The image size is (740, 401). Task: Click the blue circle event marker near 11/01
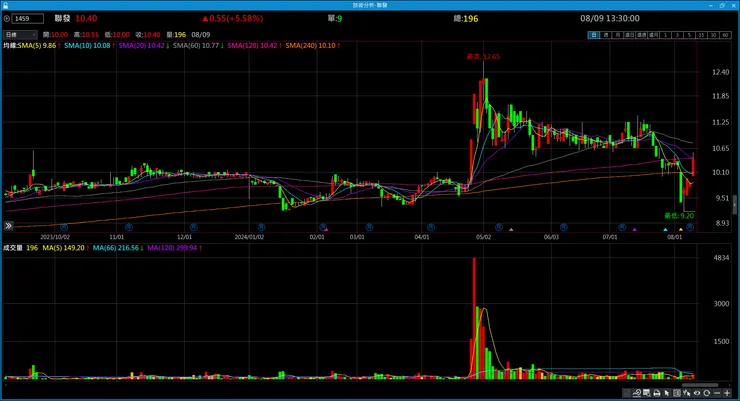click(x=129, y=227)
